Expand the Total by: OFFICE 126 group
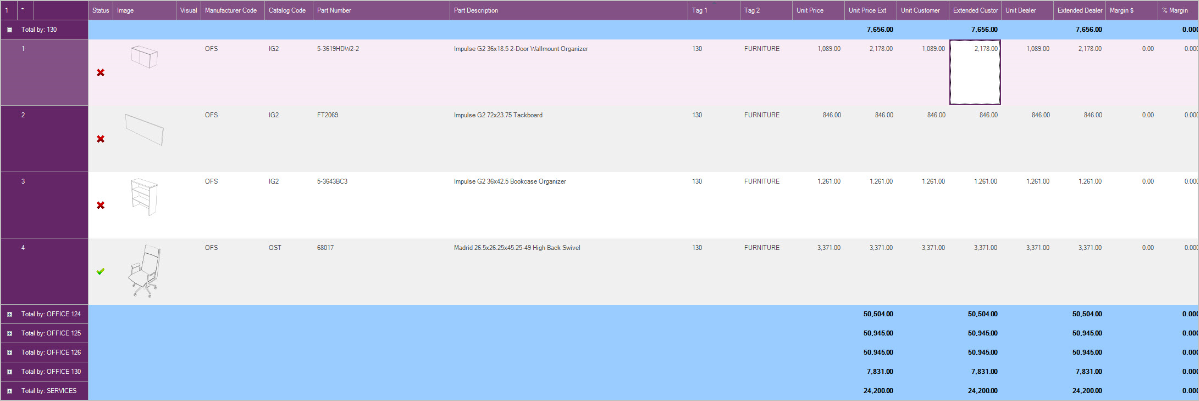 [x=9, y=352]
